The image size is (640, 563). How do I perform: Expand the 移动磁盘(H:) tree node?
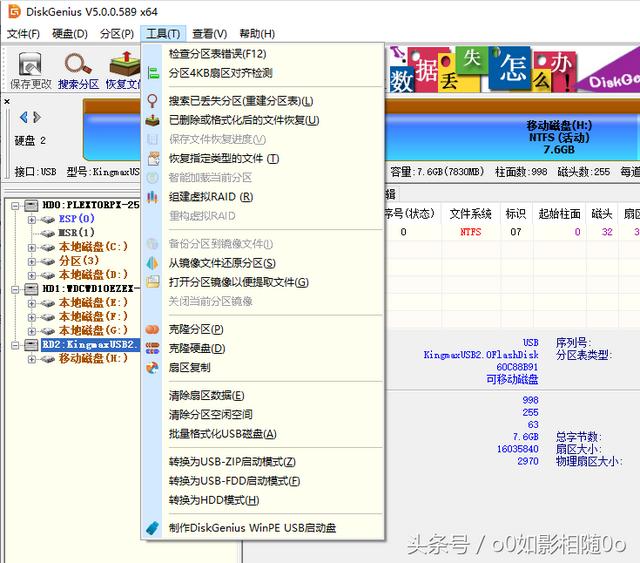31,359
